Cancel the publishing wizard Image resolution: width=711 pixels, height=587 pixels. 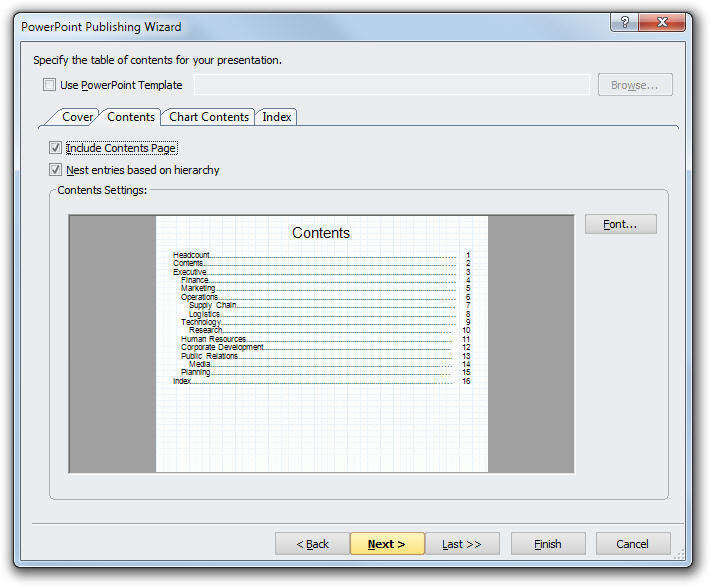click(x=632, y=544)
